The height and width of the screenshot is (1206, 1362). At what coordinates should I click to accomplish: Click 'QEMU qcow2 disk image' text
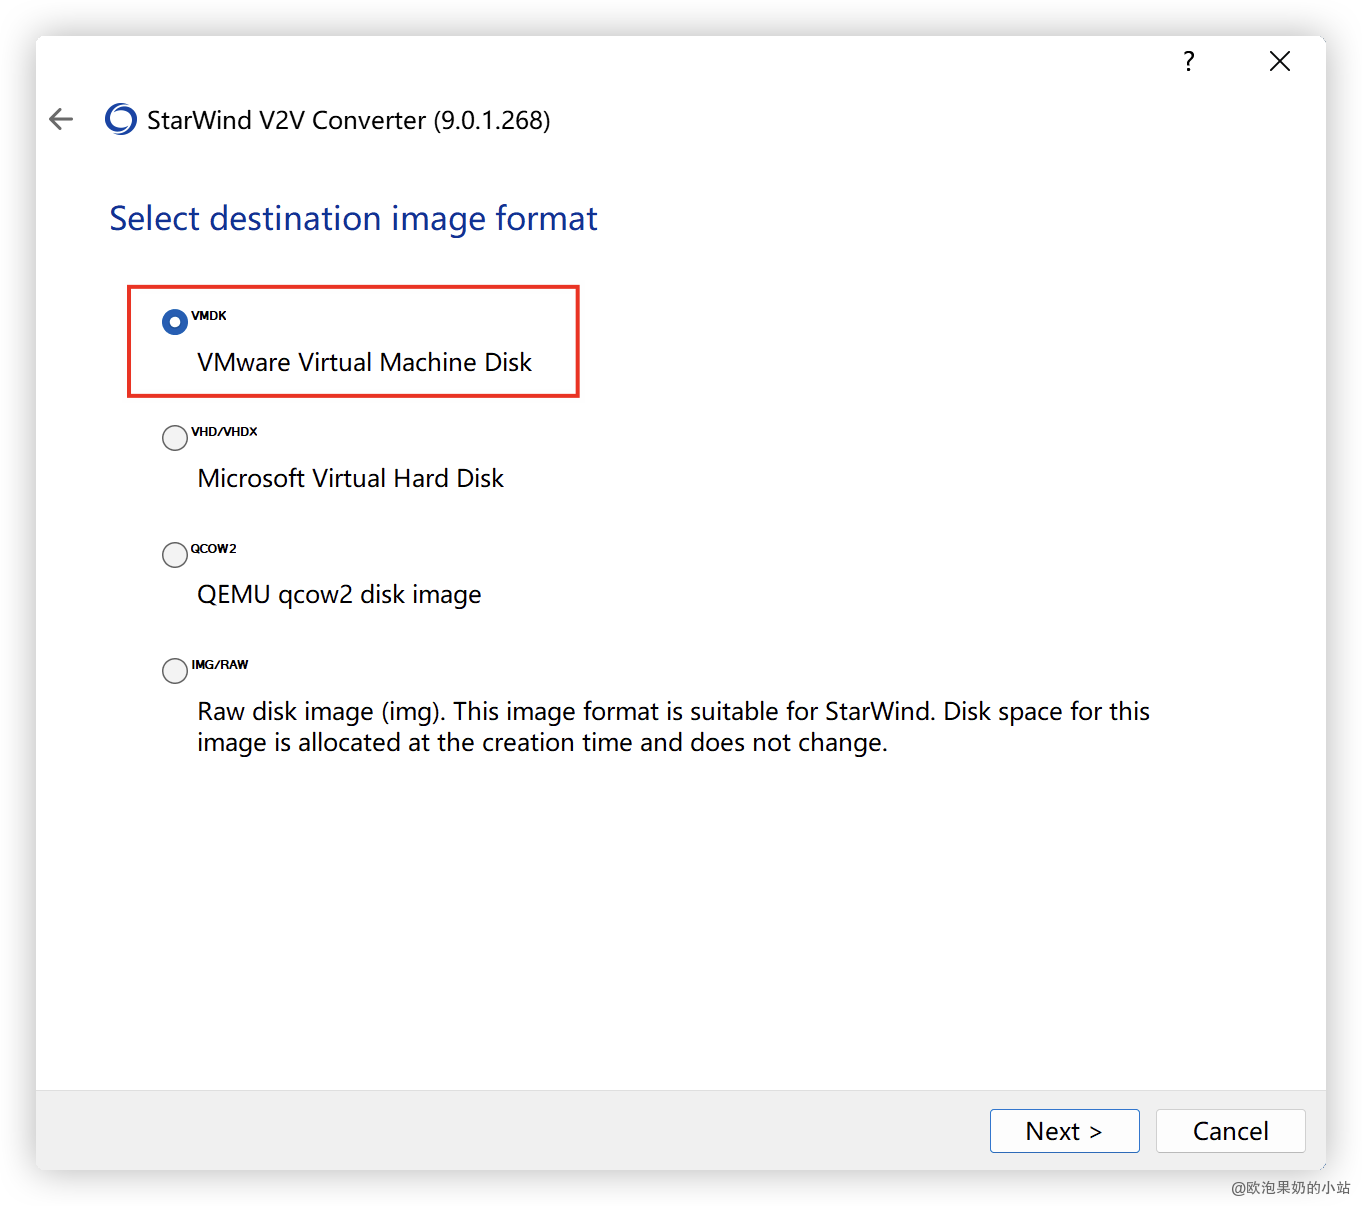(x=339, y=595)
